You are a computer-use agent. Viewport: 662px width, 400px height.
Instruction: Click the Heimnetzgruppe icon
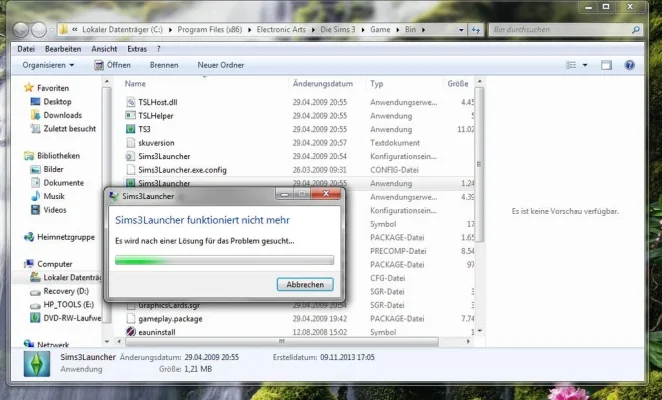click(29, 237)
